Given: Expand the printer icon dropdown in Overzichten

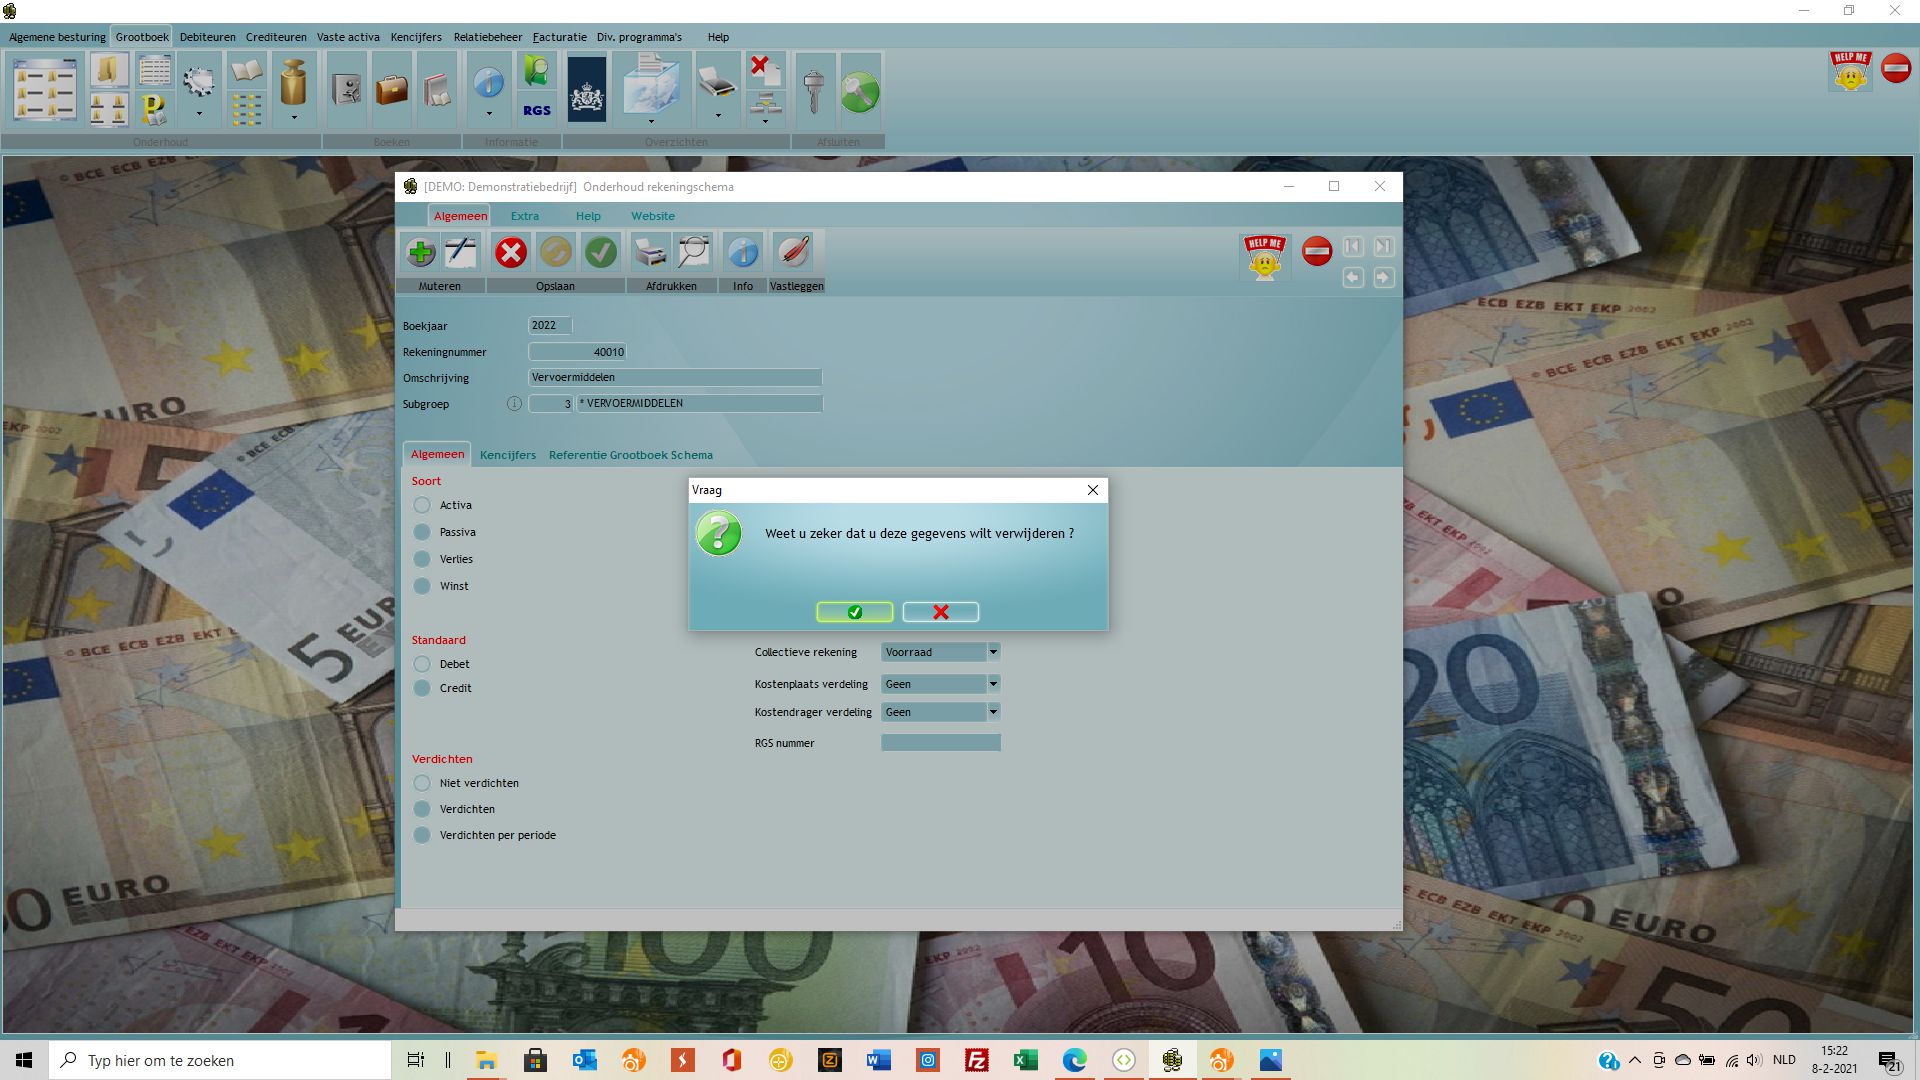Looking at the screenshot, I should click(718, 116).
